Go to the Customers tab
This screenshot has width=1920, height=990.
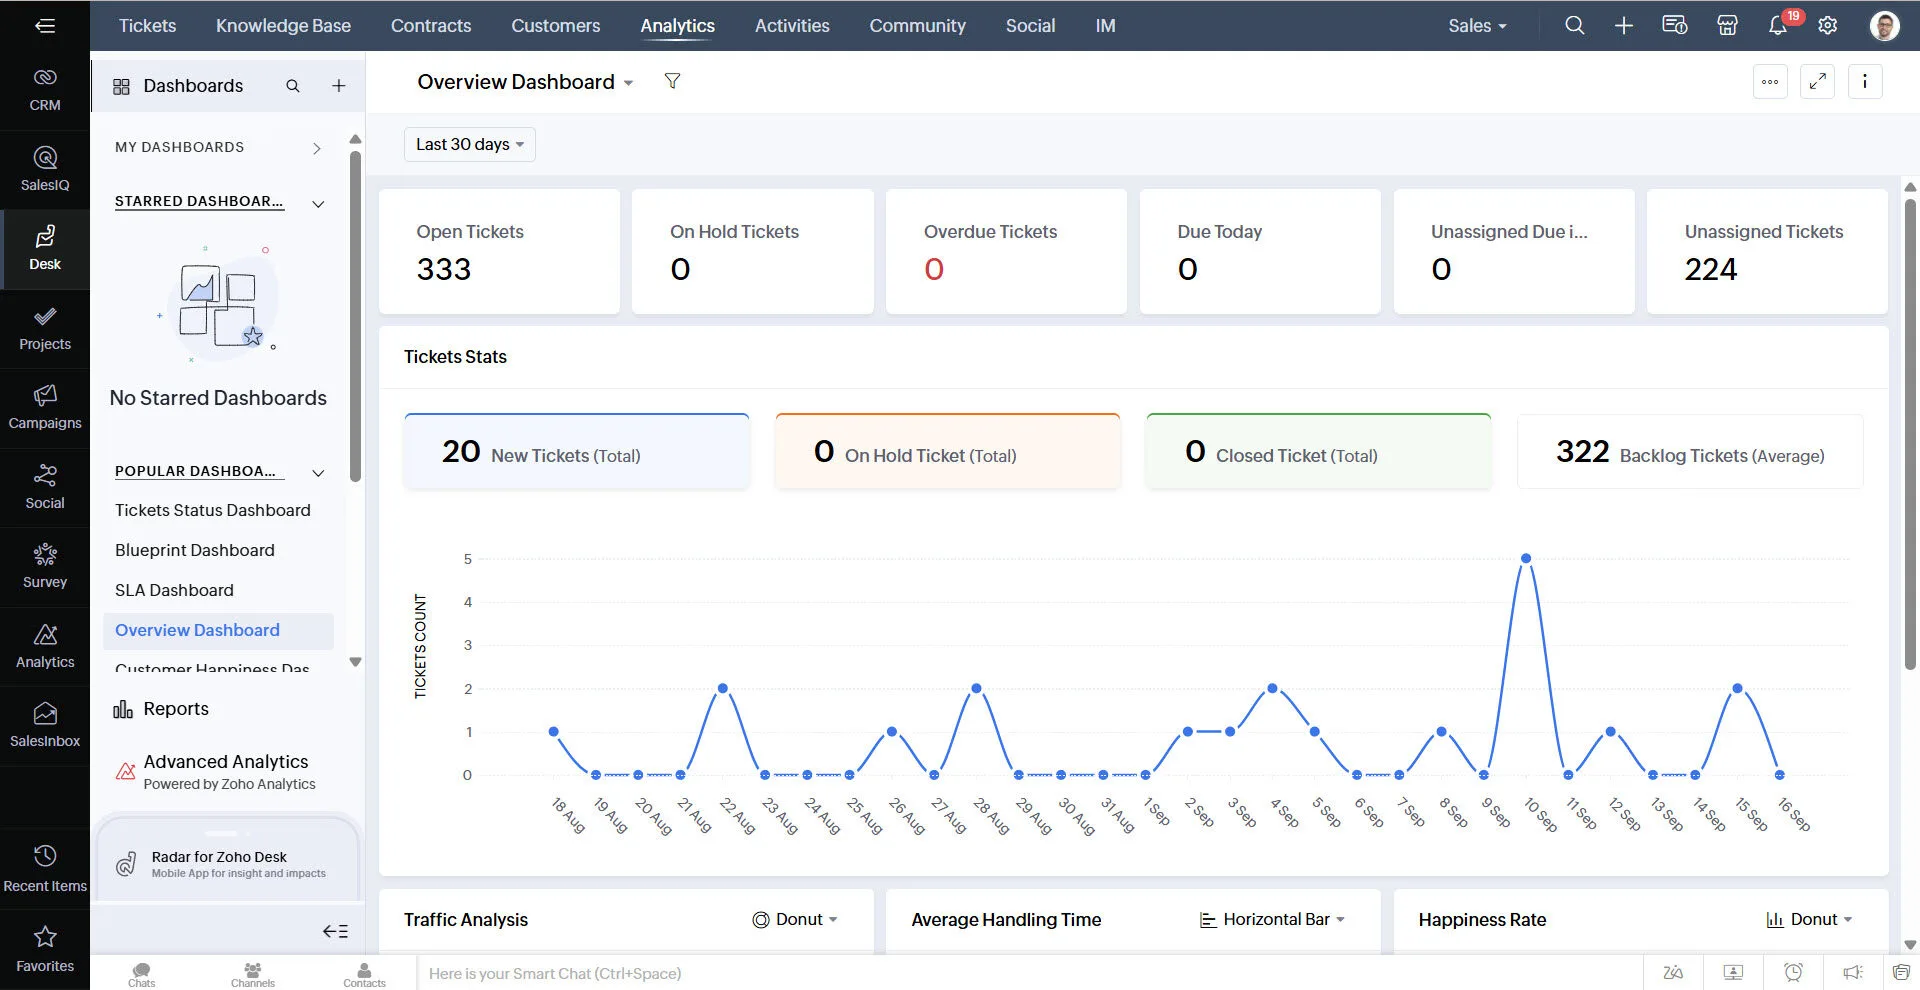pos(555,26)
